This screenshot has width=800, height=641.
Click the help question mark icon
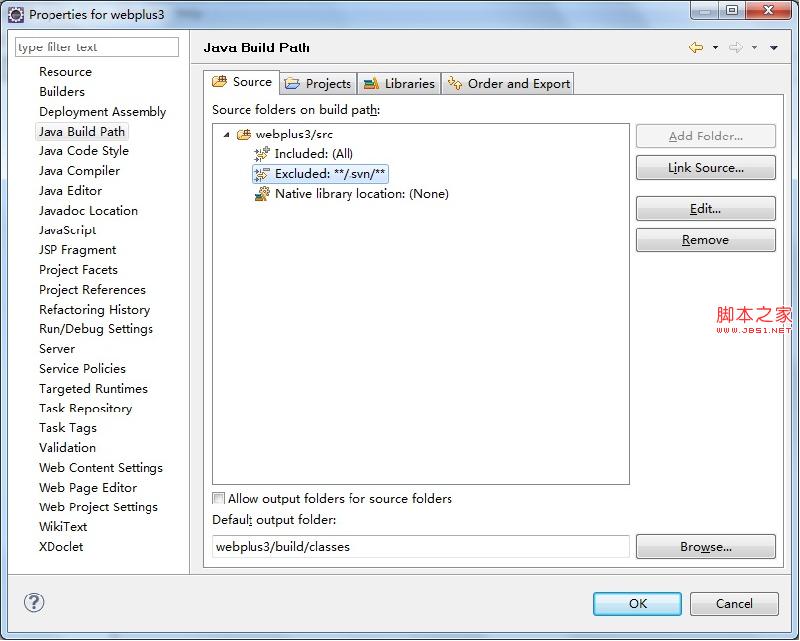click(x=34, y=602)
